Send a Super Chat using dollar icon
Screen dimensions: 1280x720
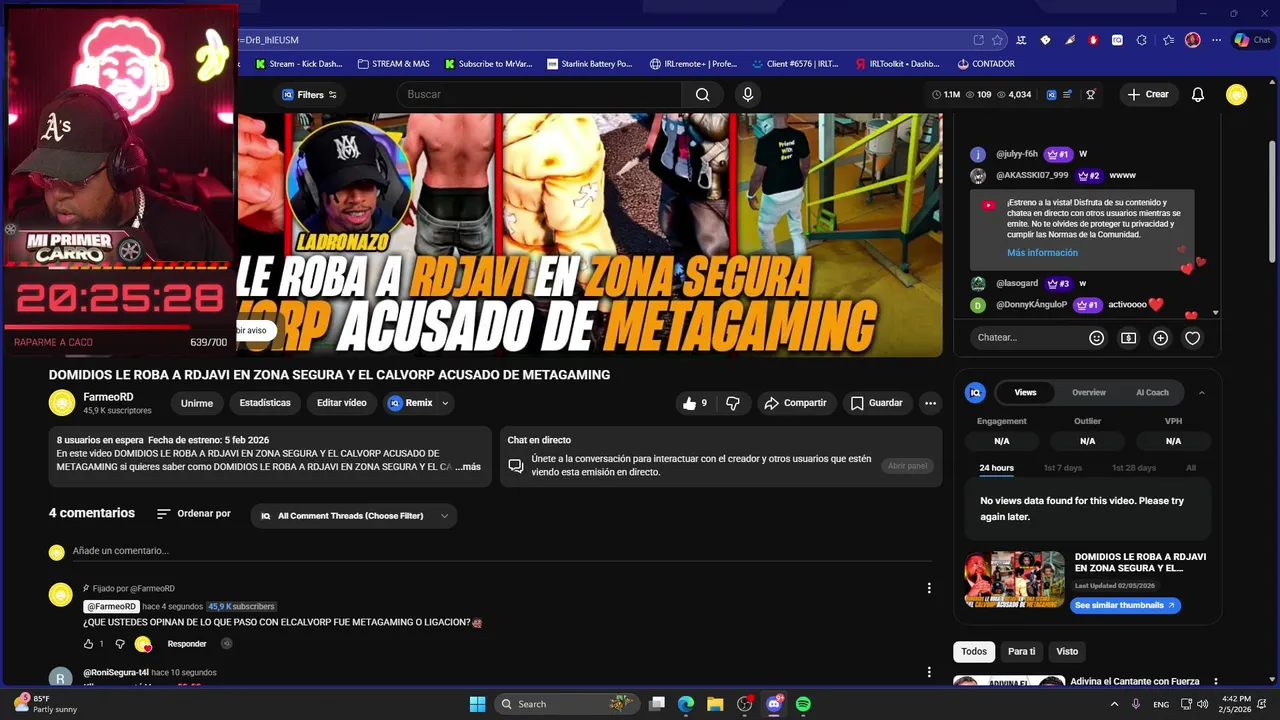[x=1128, y=338]
